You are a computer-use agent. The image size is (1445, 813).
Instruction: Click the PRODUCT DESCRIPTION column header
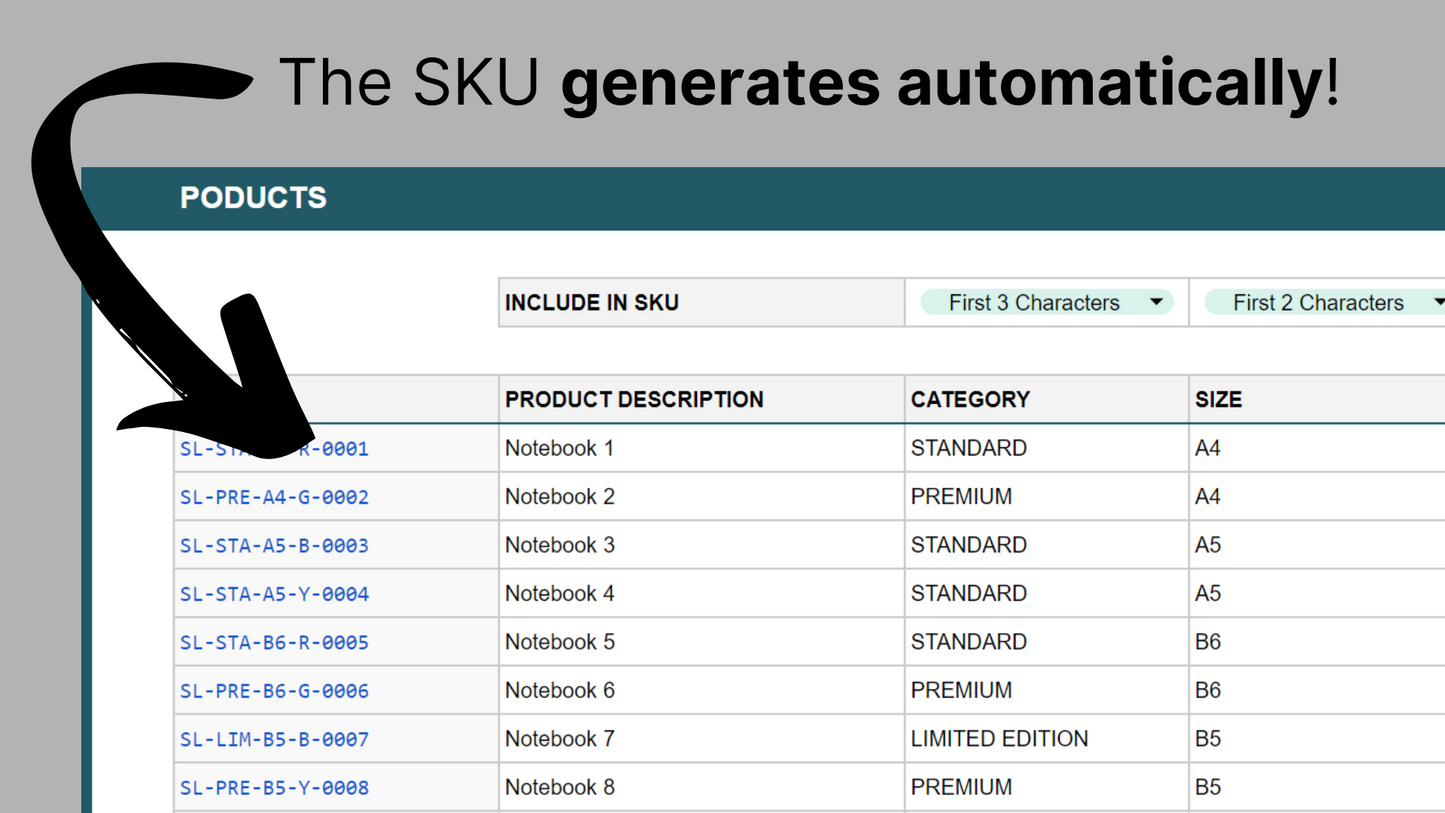(x=634, y=399)
